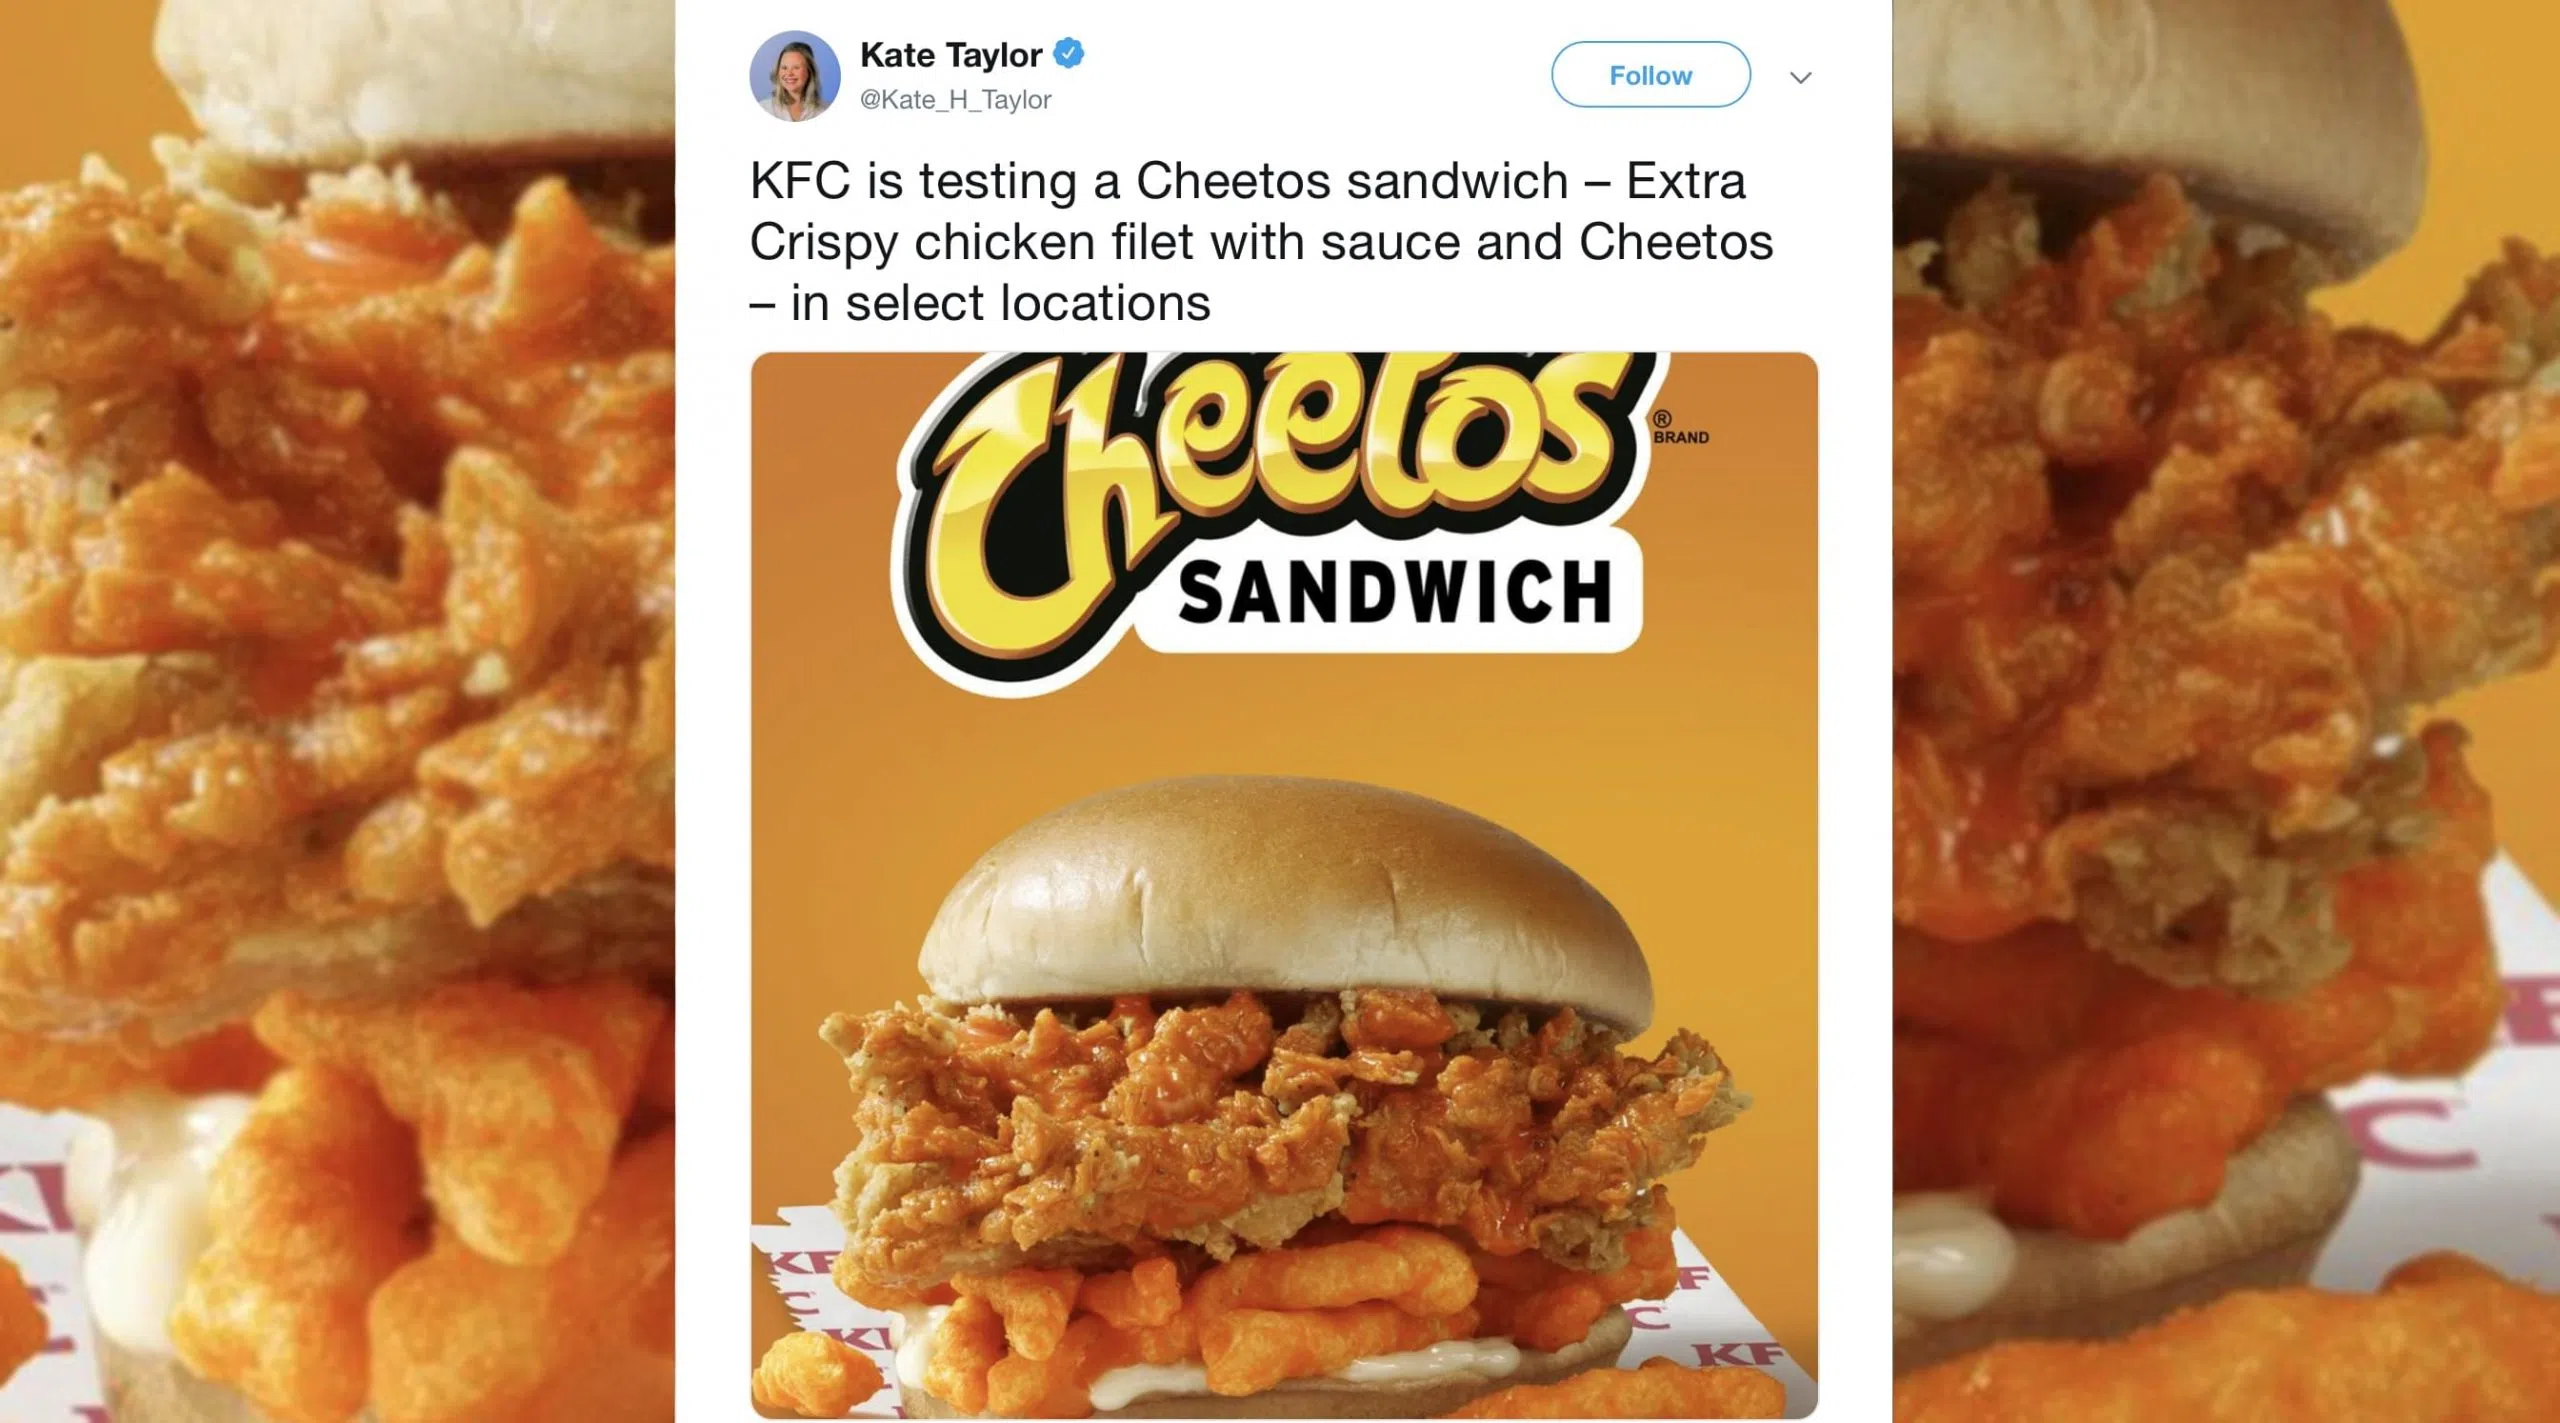Open the Kate Taylor display name link

[x=951, y=55]
